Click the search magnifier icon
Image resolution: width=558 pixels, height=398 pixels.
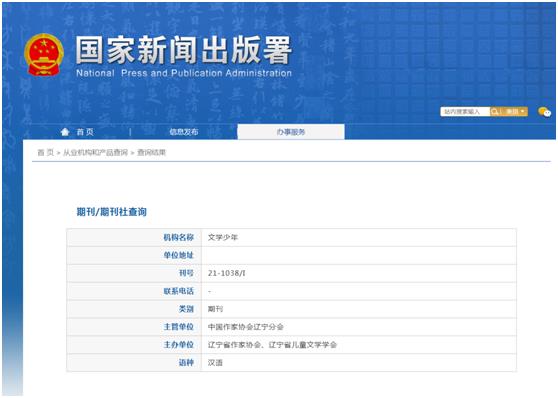click(494, 112)
